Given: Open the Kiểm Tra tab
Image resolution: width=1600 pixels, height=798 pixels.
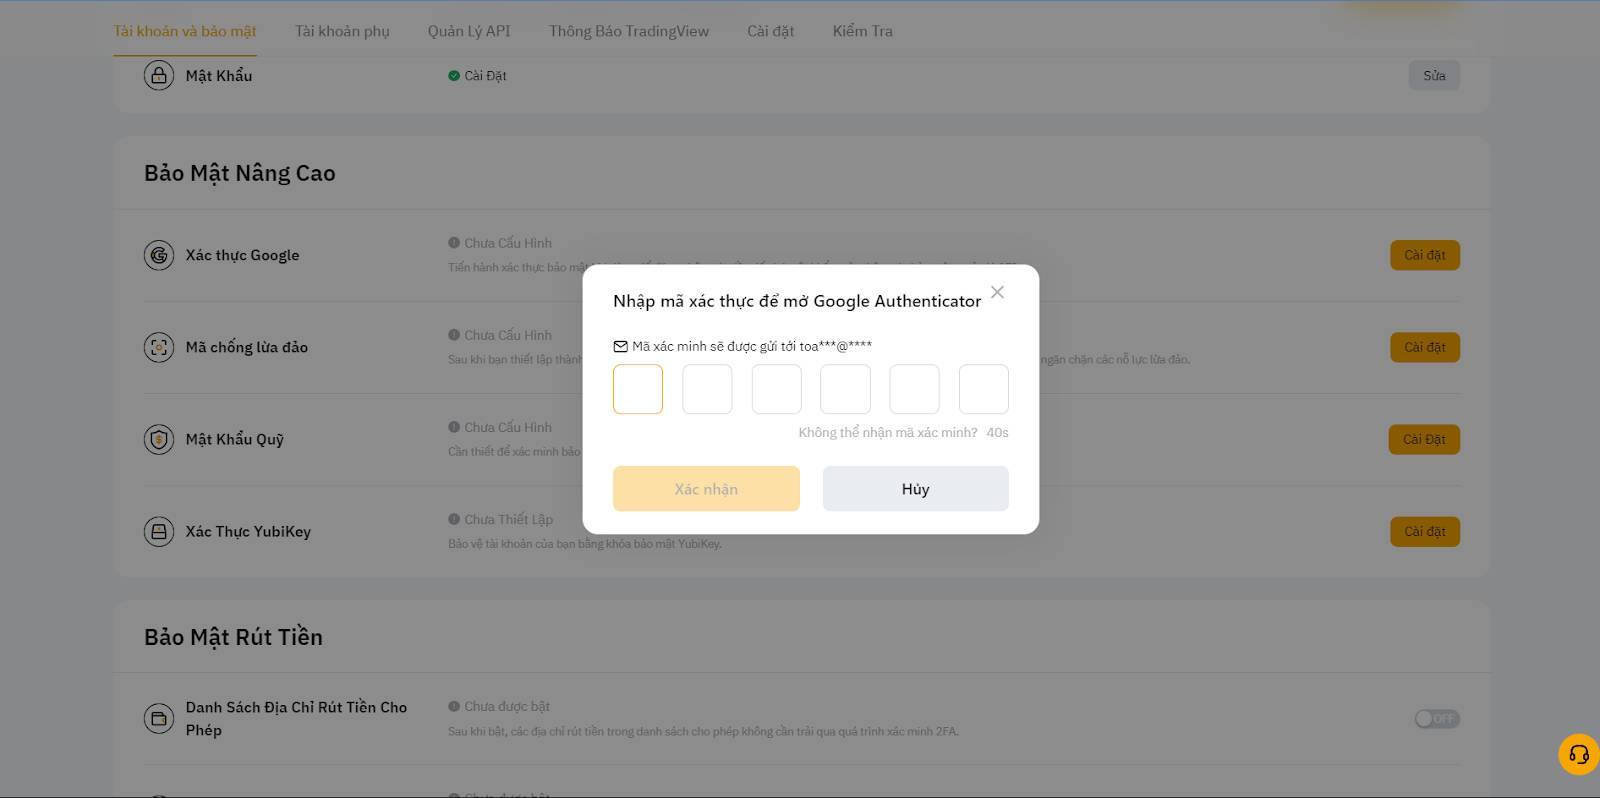Looking at the screenshot, I should (863, 31).
